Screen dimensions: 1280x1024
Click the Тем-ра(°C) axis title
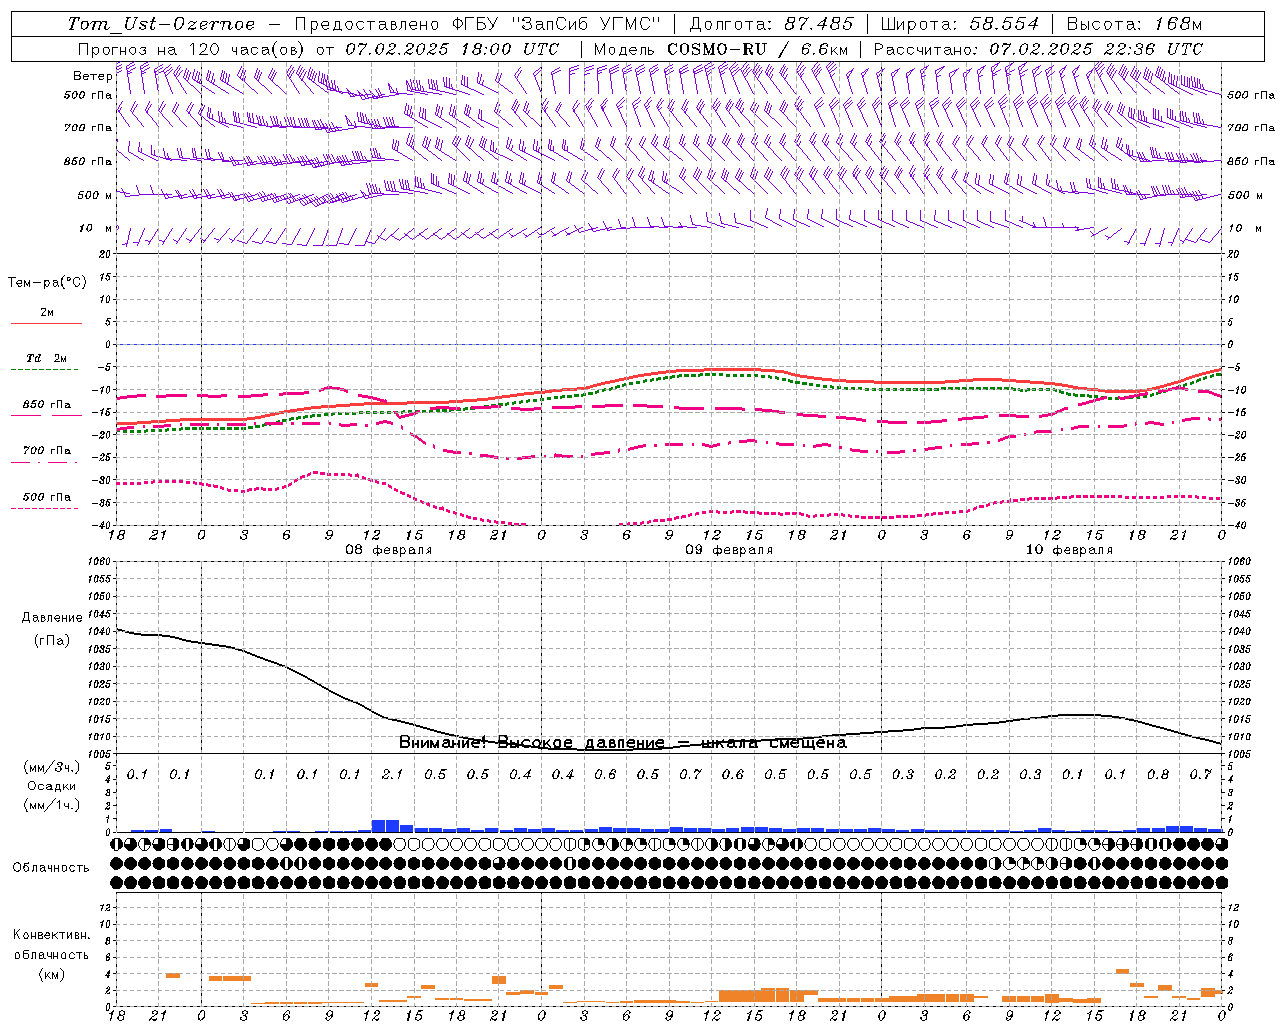(47, 283)
